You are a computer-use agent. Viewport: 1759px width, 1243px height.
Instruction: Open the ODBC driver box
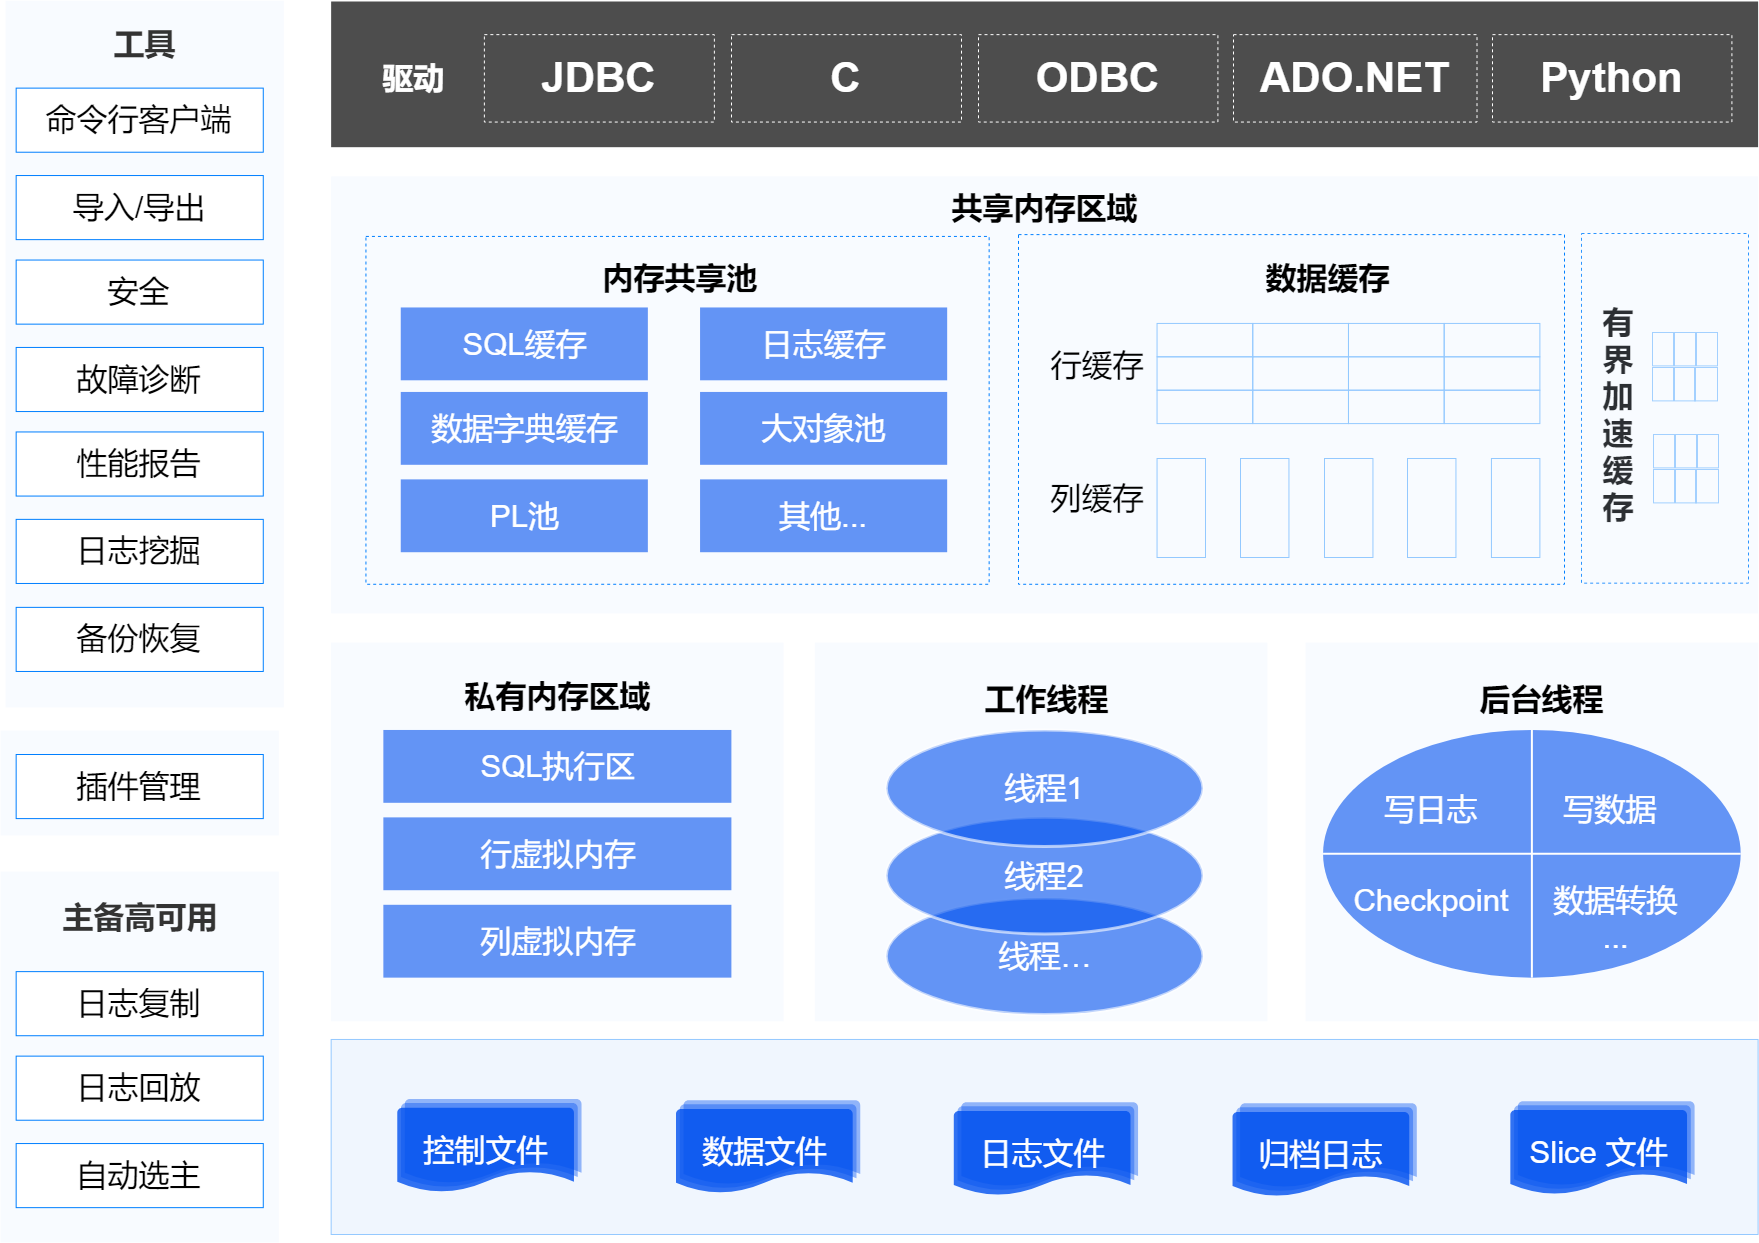coord(1097,78)
